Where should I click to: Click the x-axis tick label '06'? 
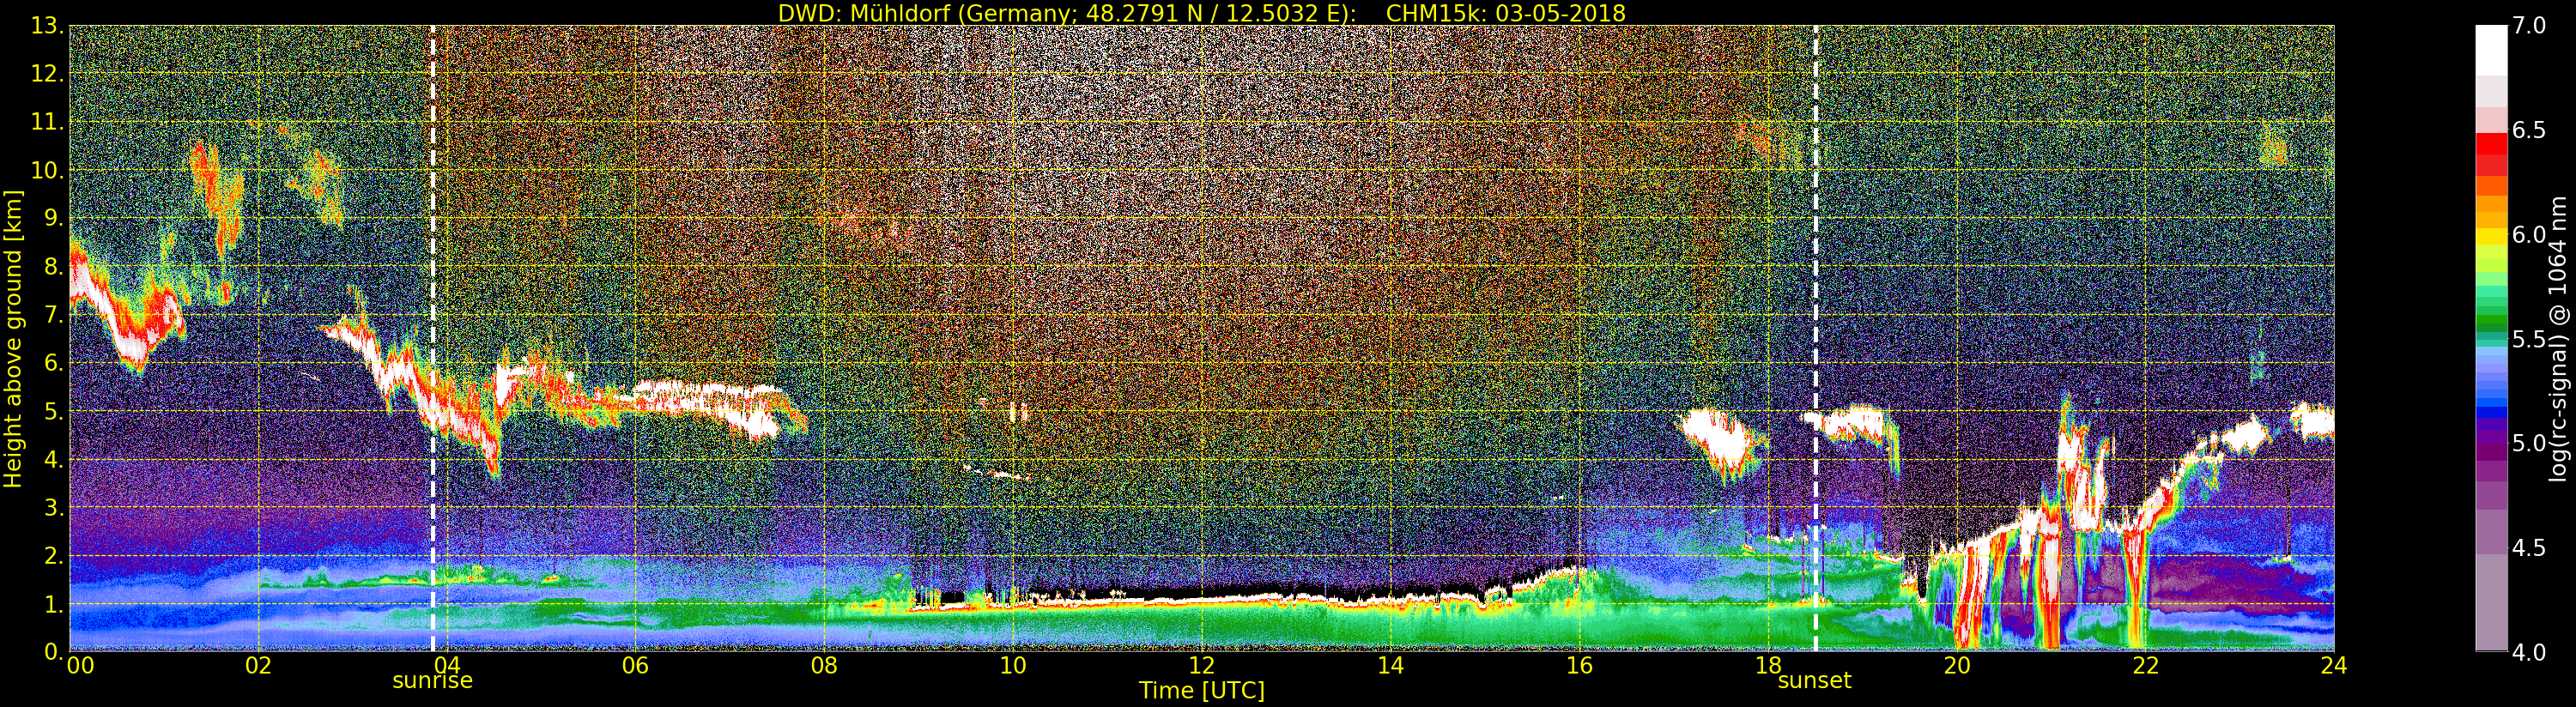(x=635, y=666)
